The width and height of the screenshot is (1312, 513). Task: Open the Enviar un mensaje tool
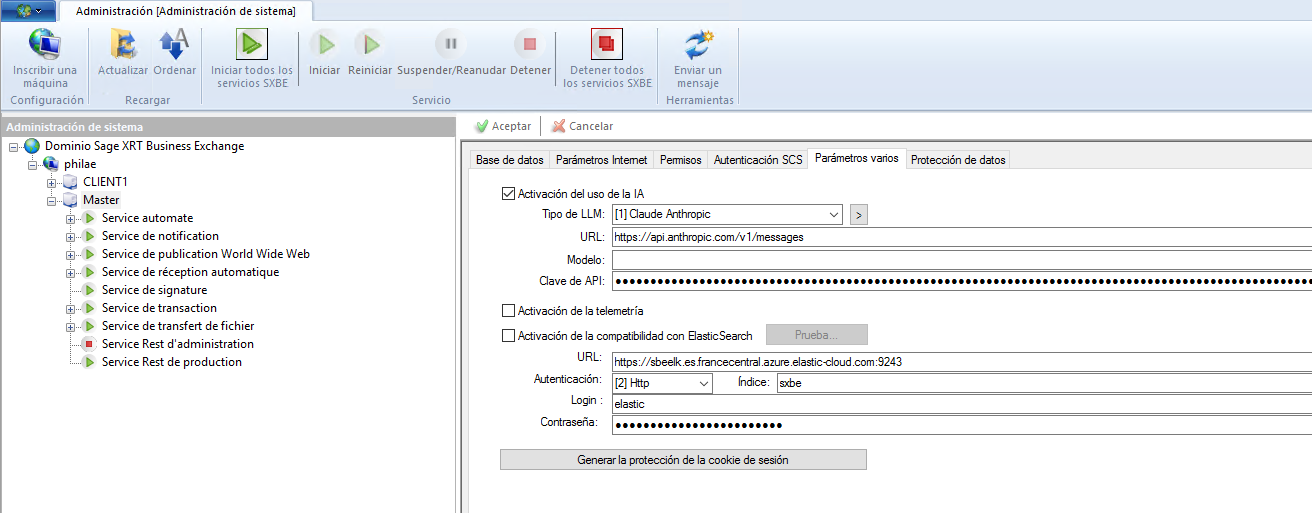click(x=697, y=44)
